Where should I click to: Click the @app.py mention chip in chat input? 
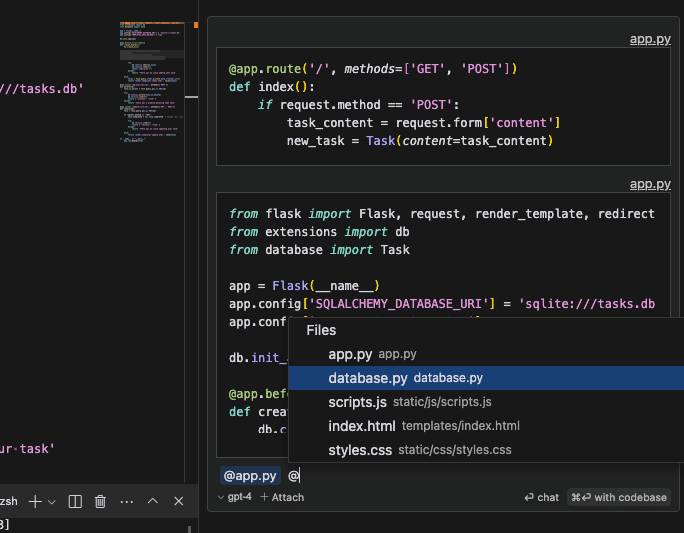tap(249, 476)
